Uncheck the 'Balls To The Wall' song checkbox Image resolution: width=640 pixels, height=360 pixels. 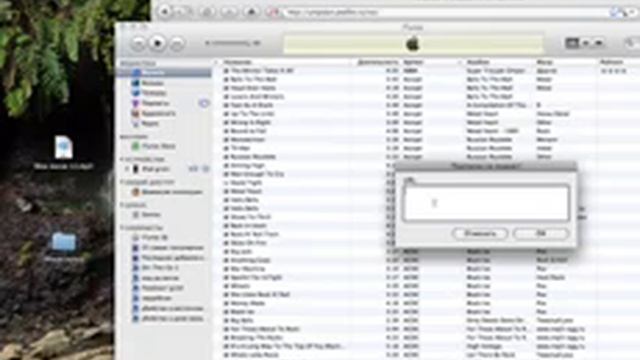click(226, 79)
